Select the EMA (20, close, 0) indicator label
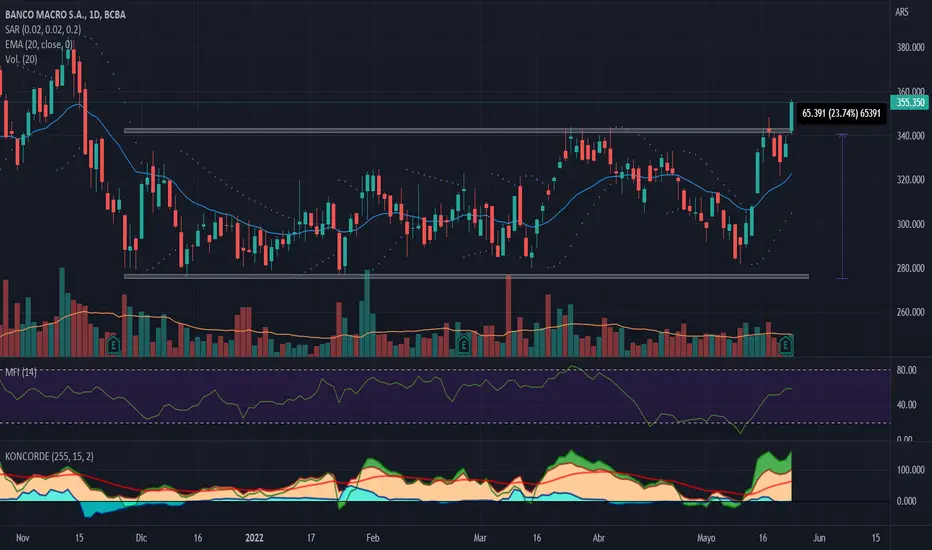Image resolution: width=932 pixels, height=550 pixels. pyautogui.click(x=39, y=44)
